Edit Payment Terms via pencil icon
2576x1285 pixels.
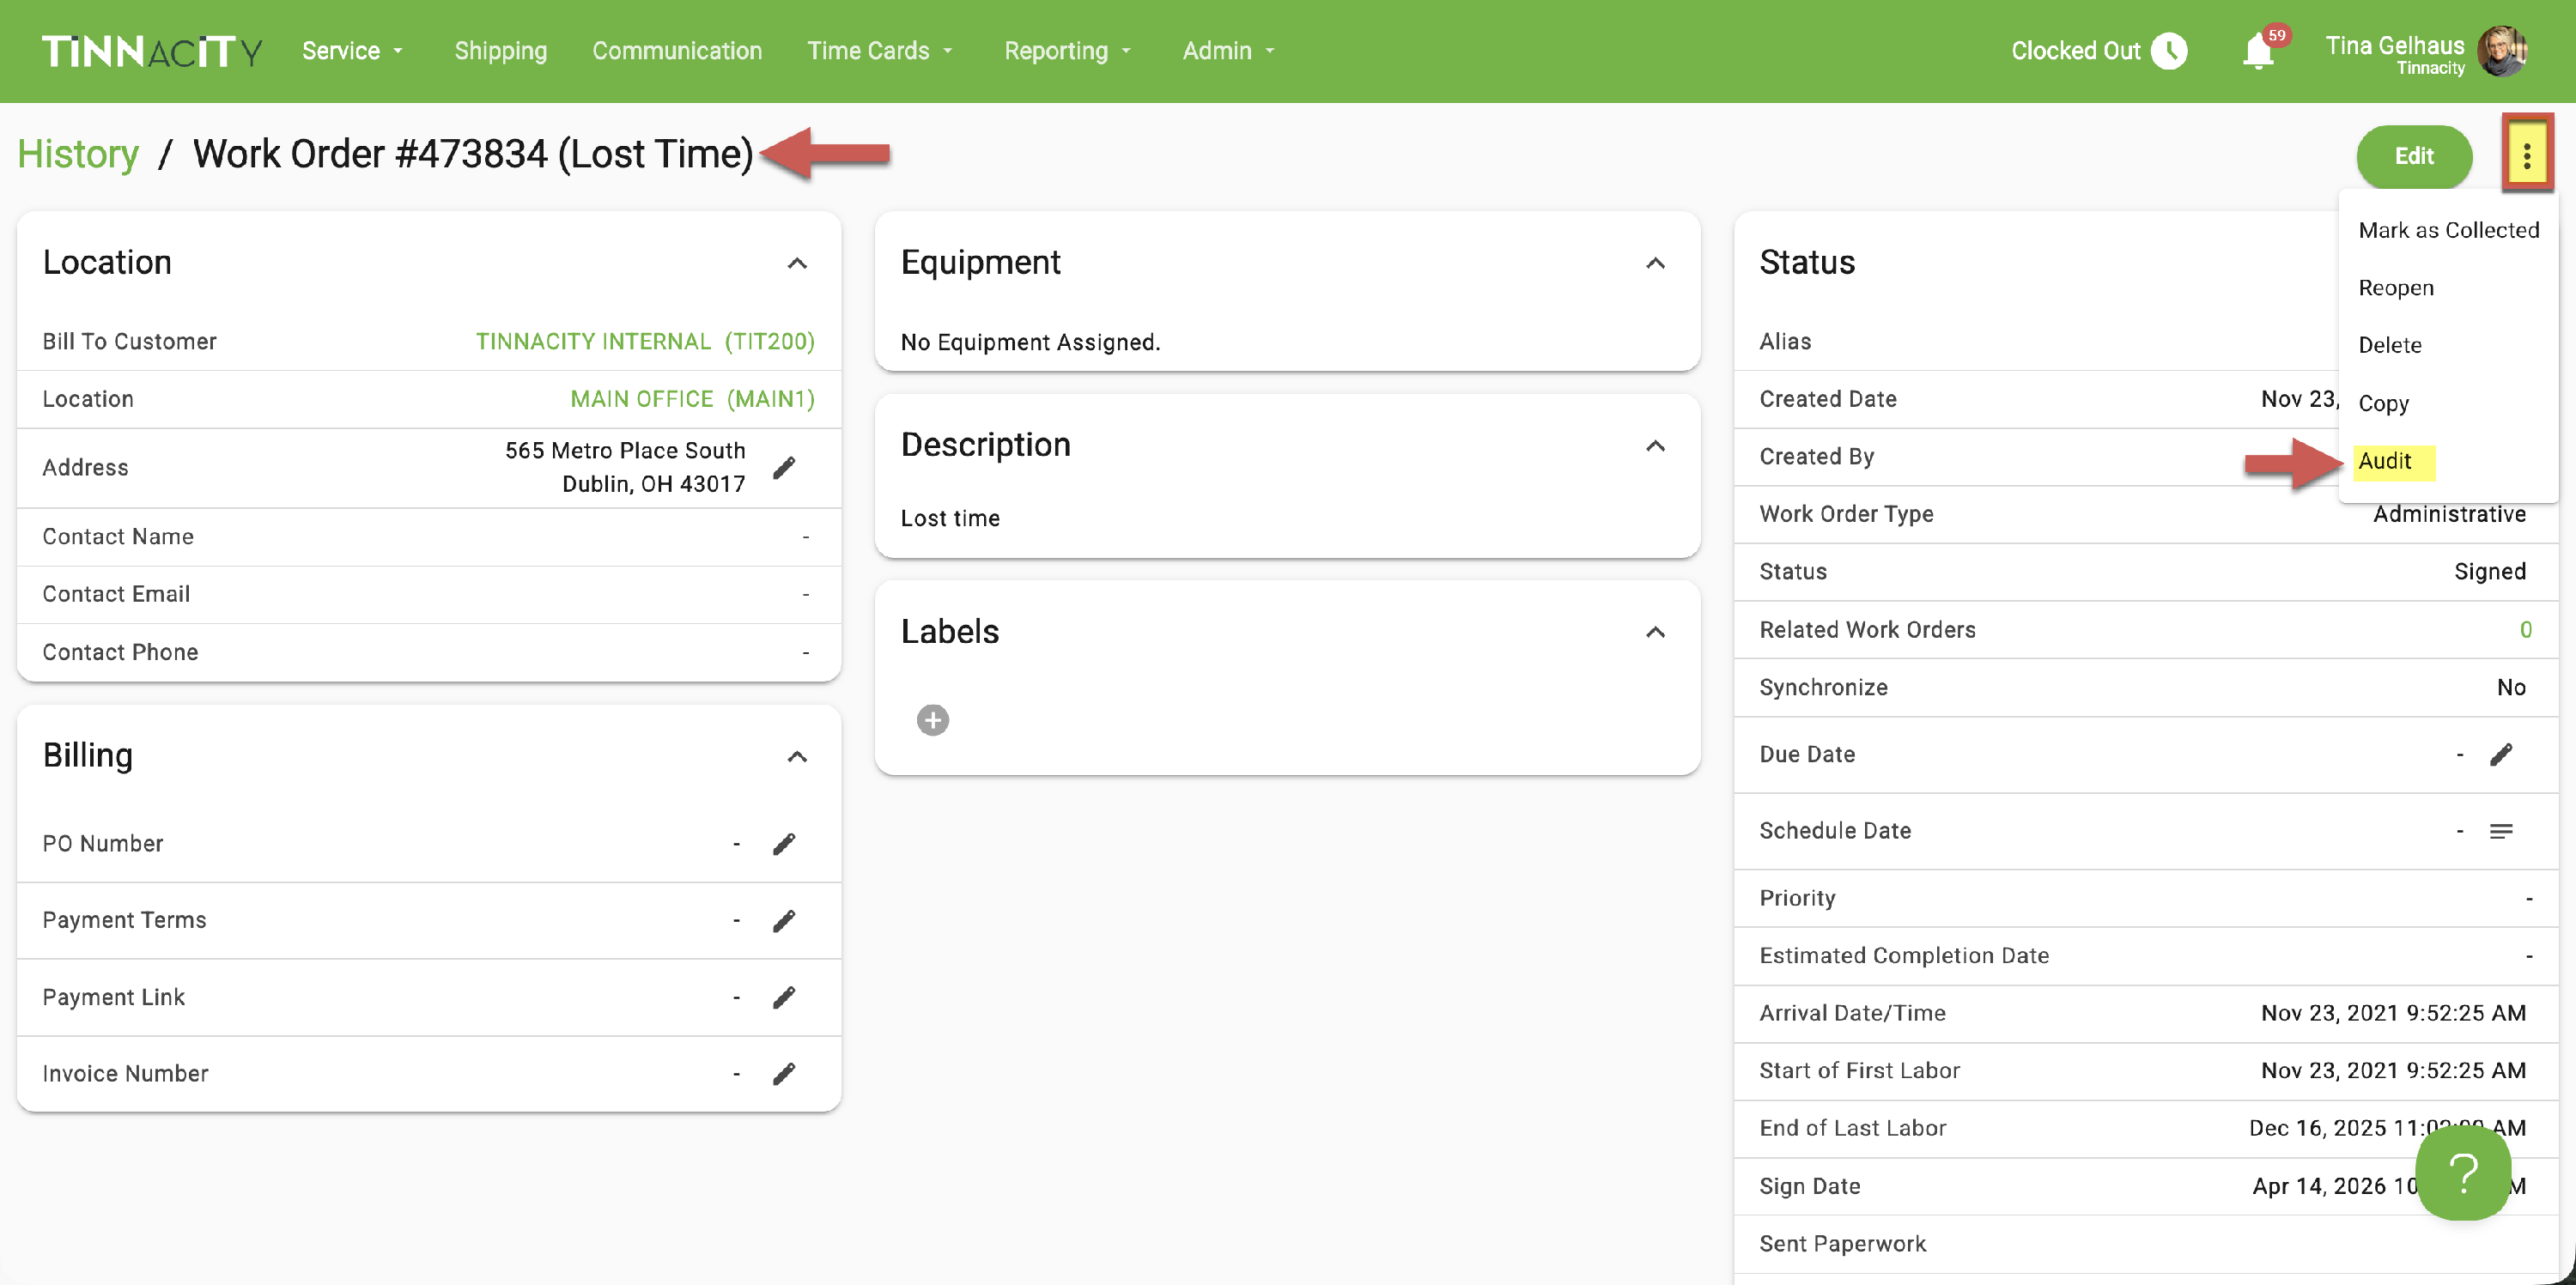click(x=784, y=920)
